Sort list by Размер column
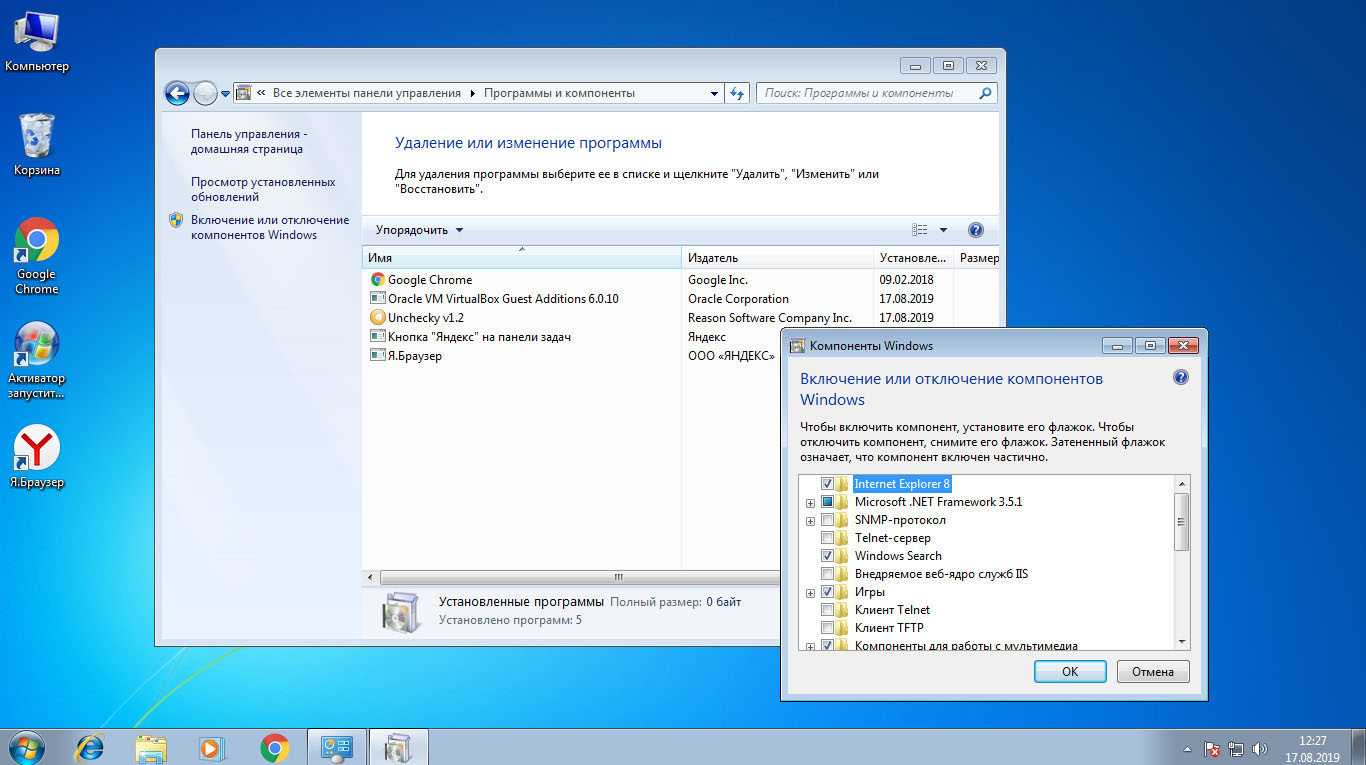 point(977,257)
